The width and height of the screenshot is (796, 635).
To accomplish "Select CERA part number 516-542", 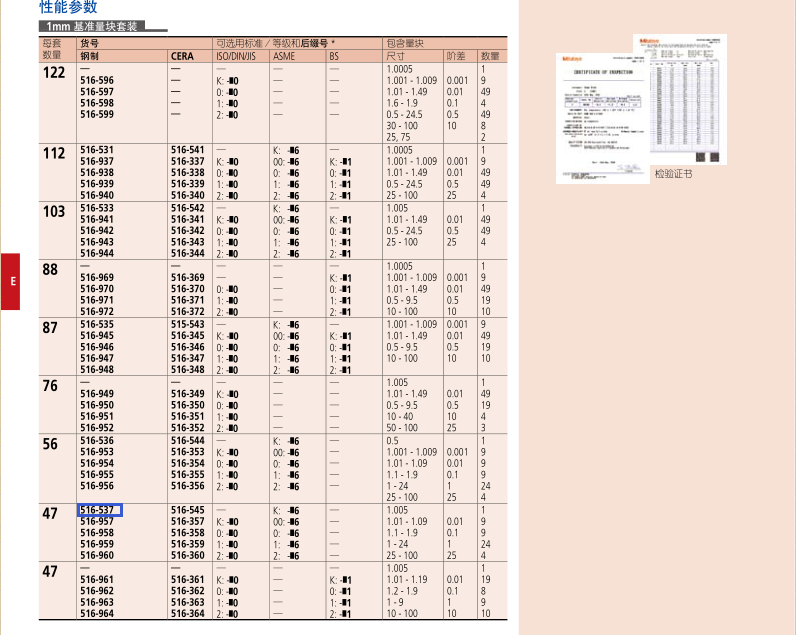I will point(188,208).
